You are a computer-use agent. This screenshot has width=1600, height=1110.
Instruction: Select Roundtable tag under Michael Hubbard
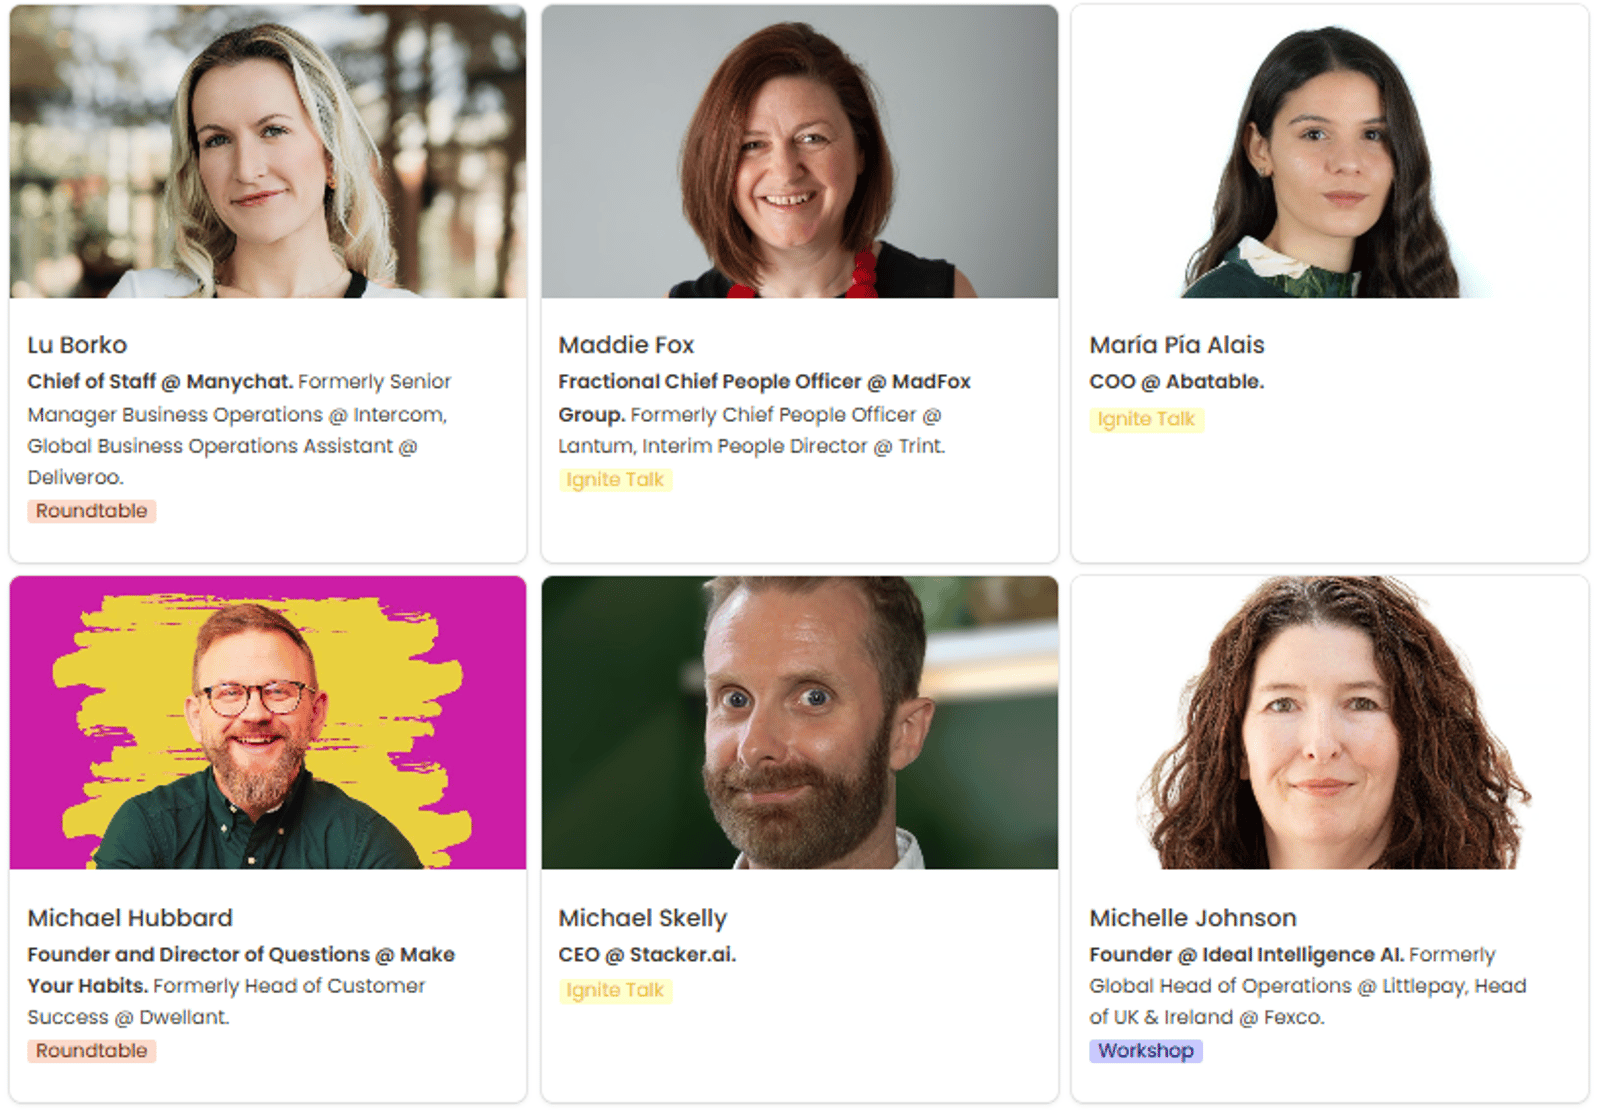click(91, 1051)
